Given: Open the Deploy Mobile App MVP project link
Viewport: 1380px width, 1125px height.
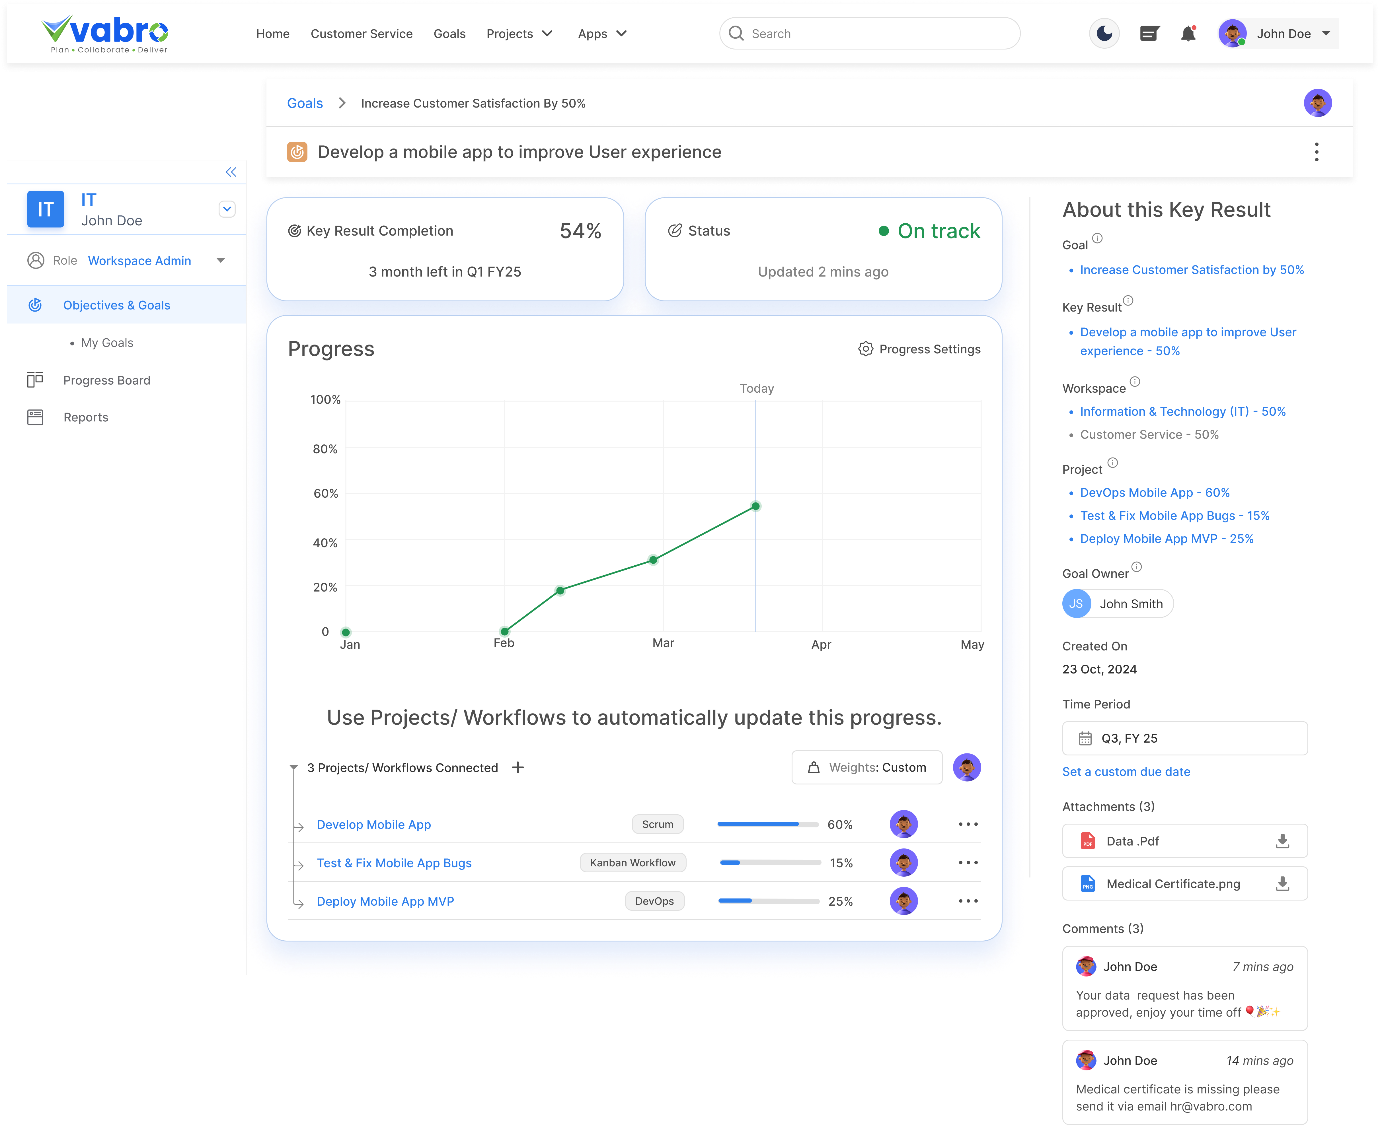Looking at the screenshot, I should [x=385, y=902].
